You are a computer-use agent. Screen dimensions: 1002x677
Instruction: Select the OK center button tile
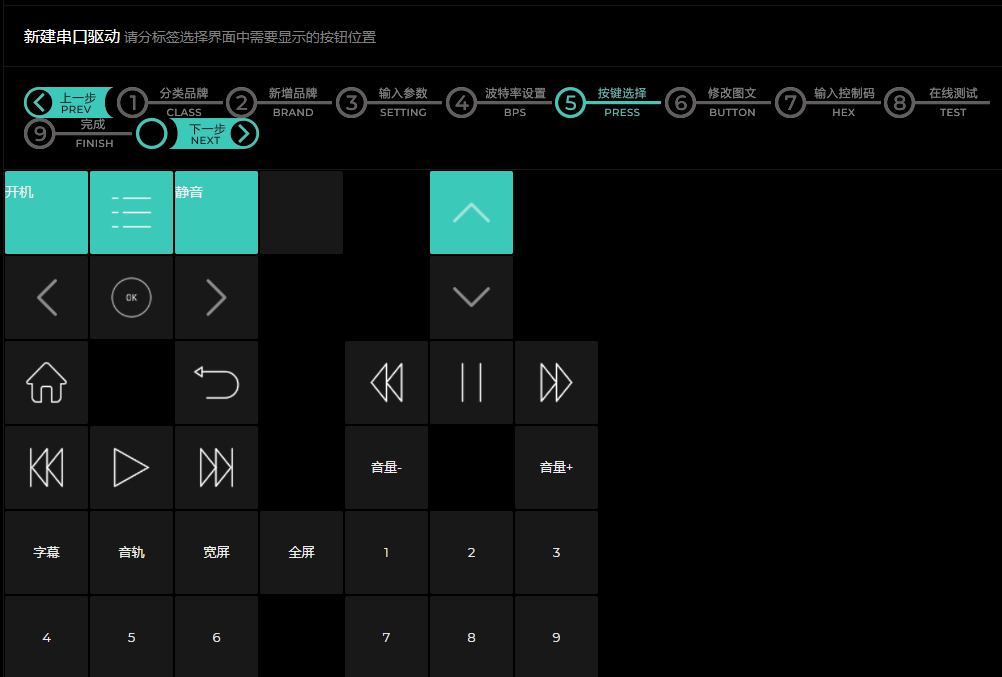(x=131, y=297)
